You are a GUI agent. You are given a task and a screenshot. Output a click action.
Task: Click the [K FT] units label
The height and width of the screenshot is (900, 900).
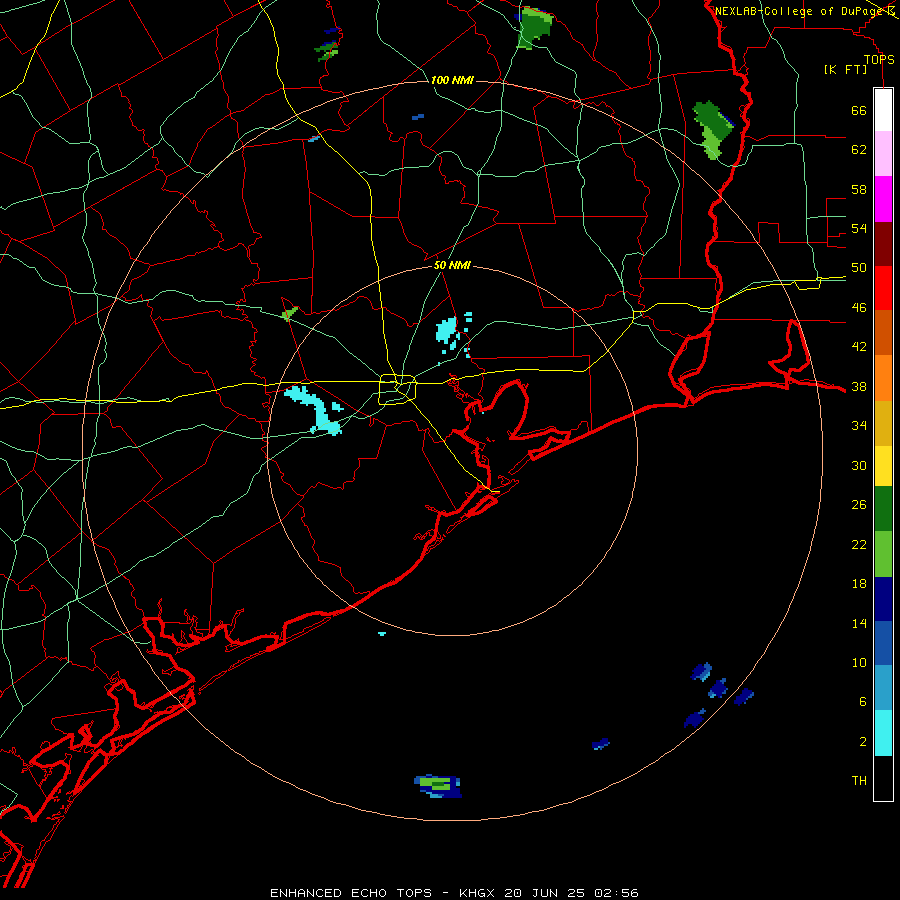click(x=845, y=69)
